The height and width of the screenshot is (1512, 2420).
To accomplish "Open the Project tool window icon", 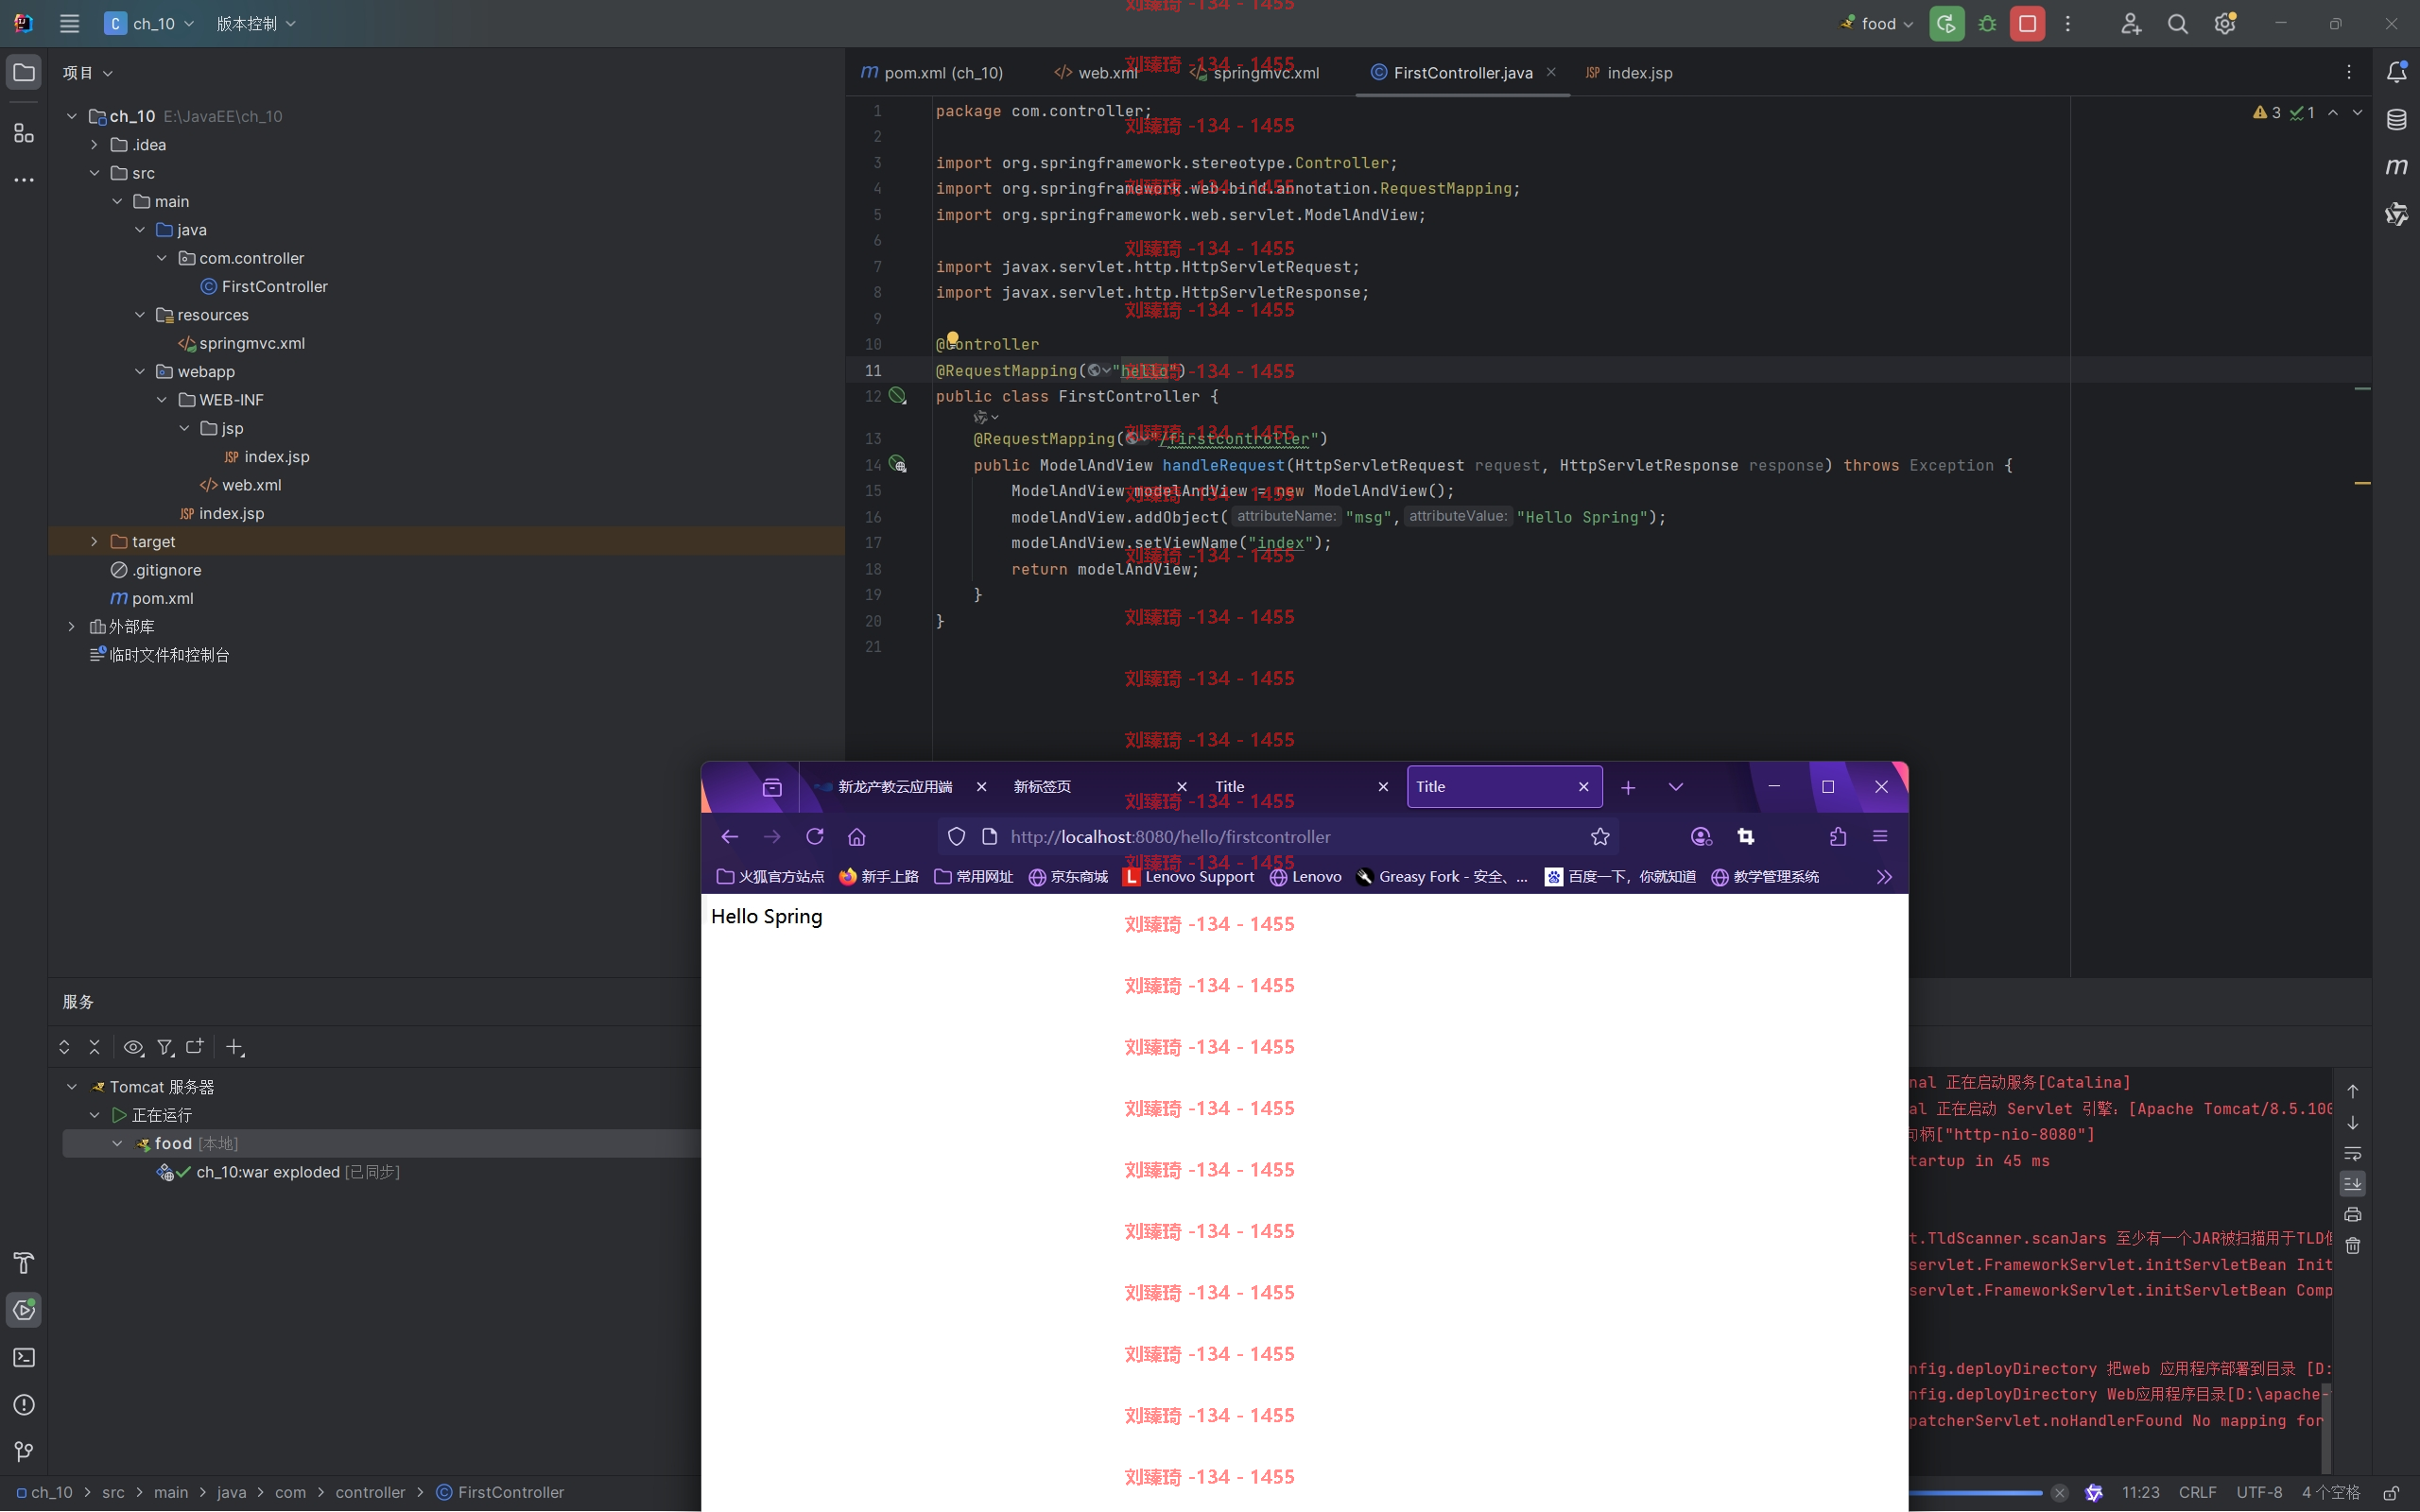I will (24, 72).
